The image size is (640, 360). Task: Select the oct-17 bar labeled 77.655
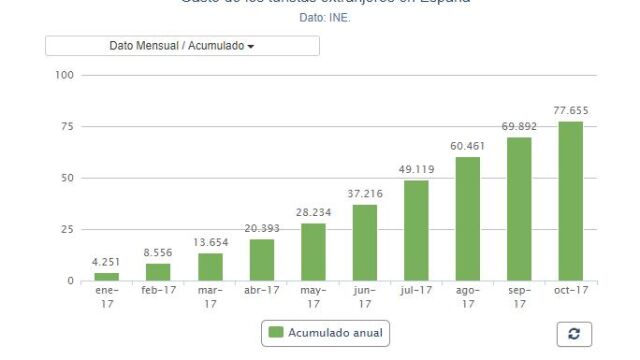(571, 201)
